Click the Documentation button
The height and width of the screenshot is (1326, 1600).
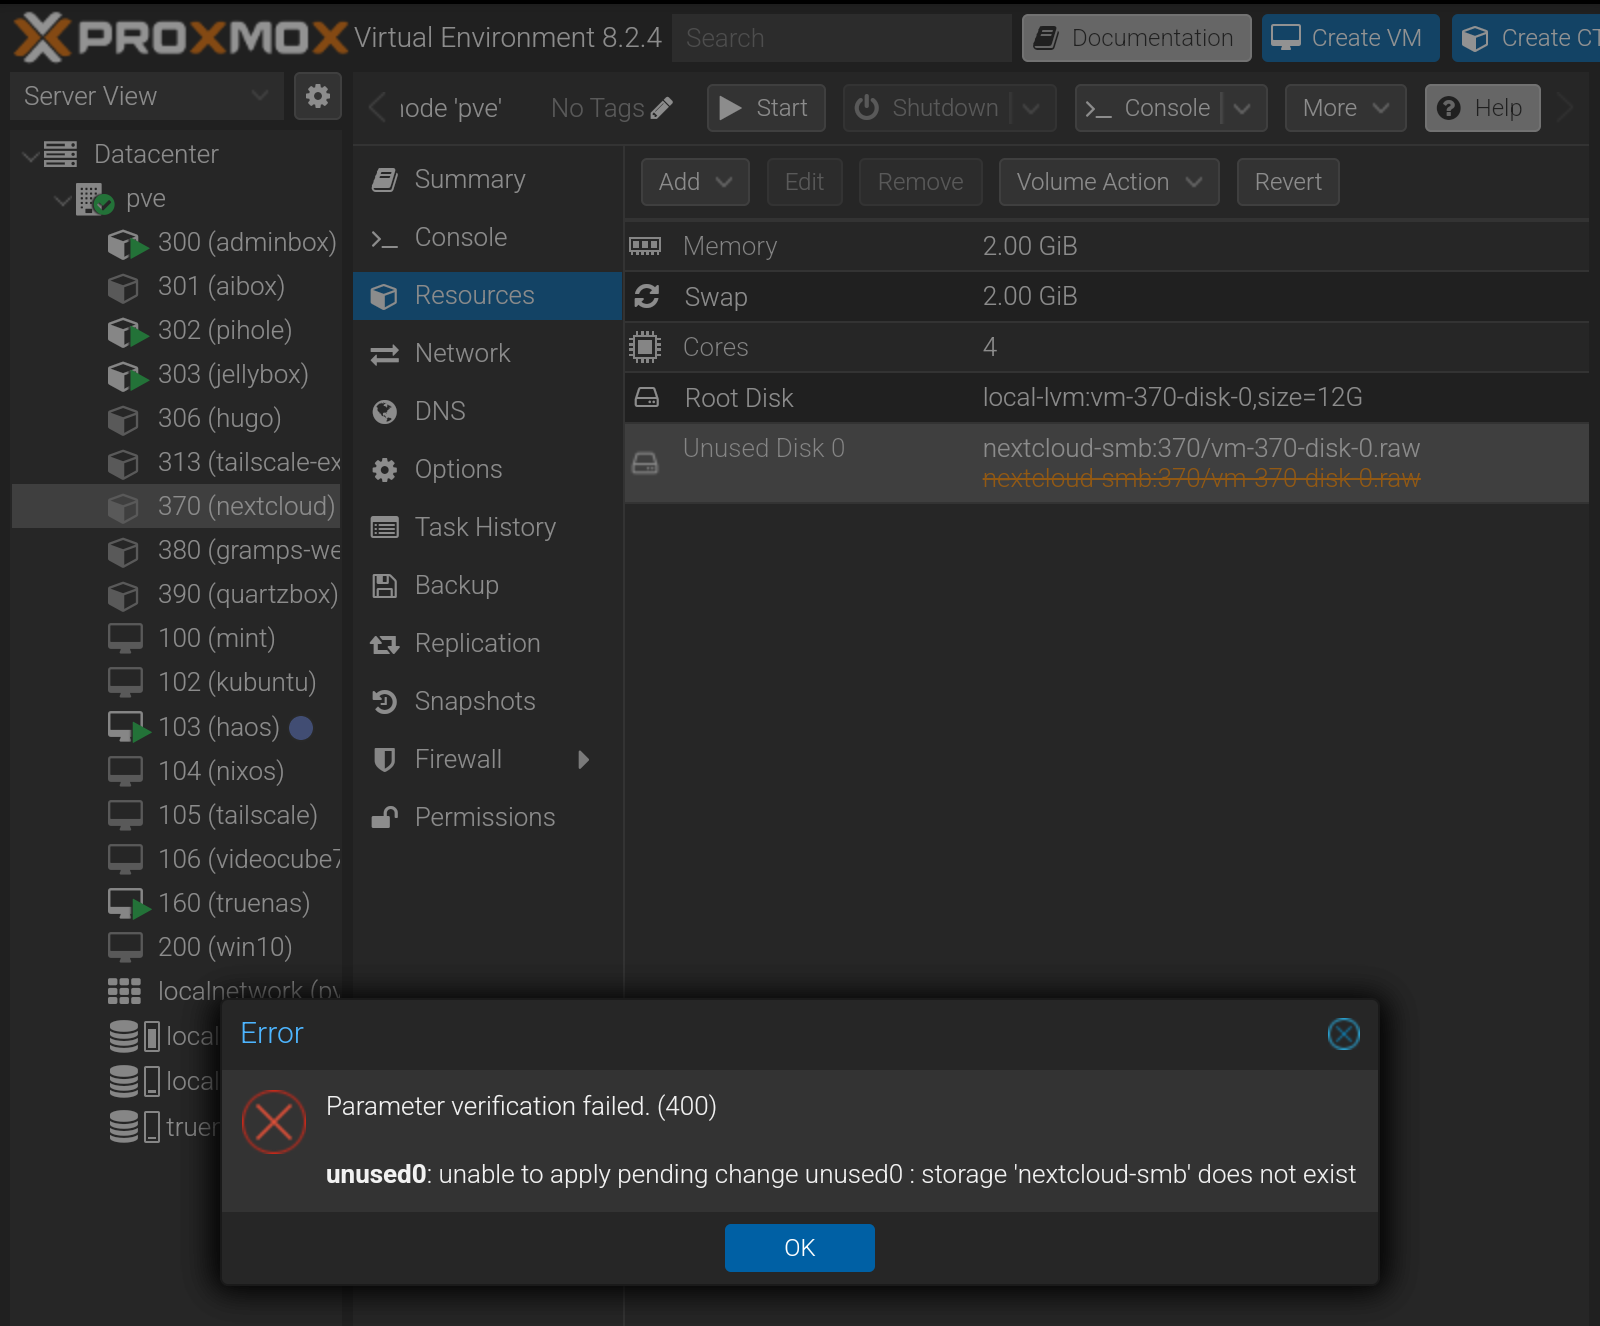coord(1136,38)
